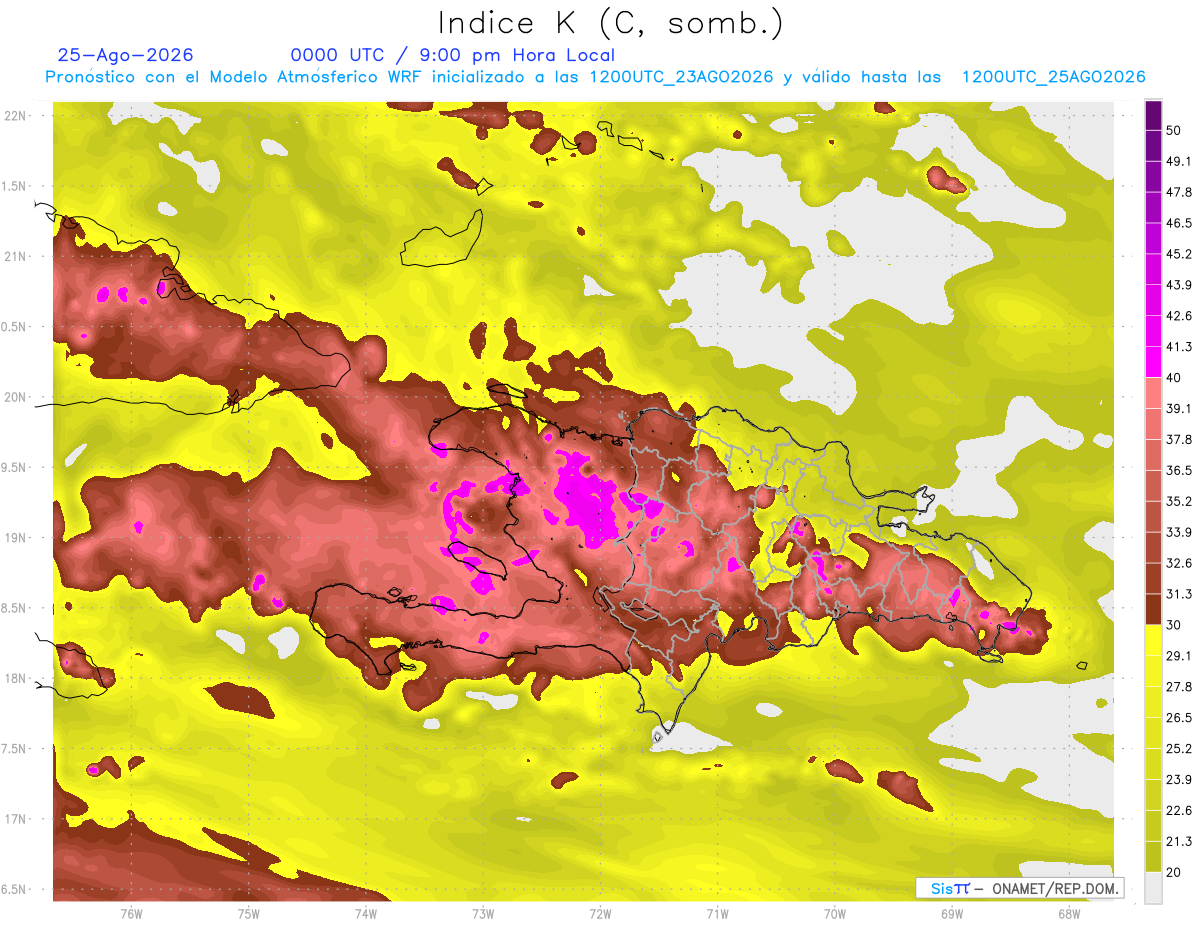Viewport: 1200px width, 927px height.
Task: Click the "21N" latitude label
Action: (x=15, y=257)
